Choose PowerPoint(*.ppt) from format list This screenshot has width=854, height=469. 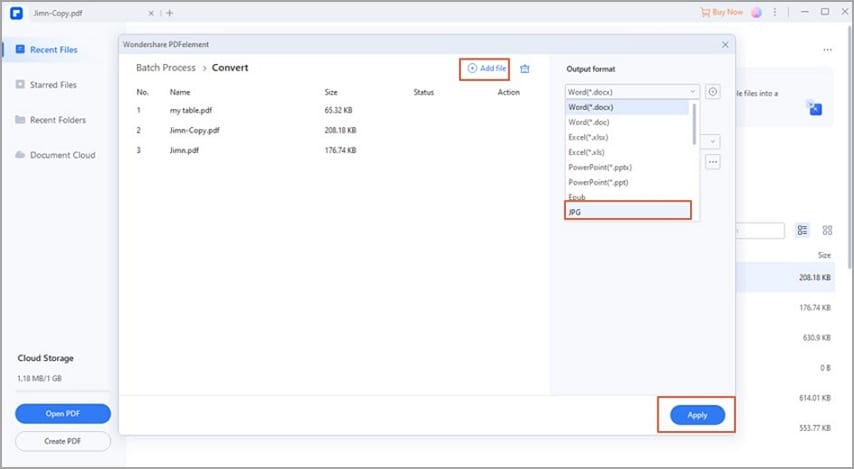click(627, 182)
